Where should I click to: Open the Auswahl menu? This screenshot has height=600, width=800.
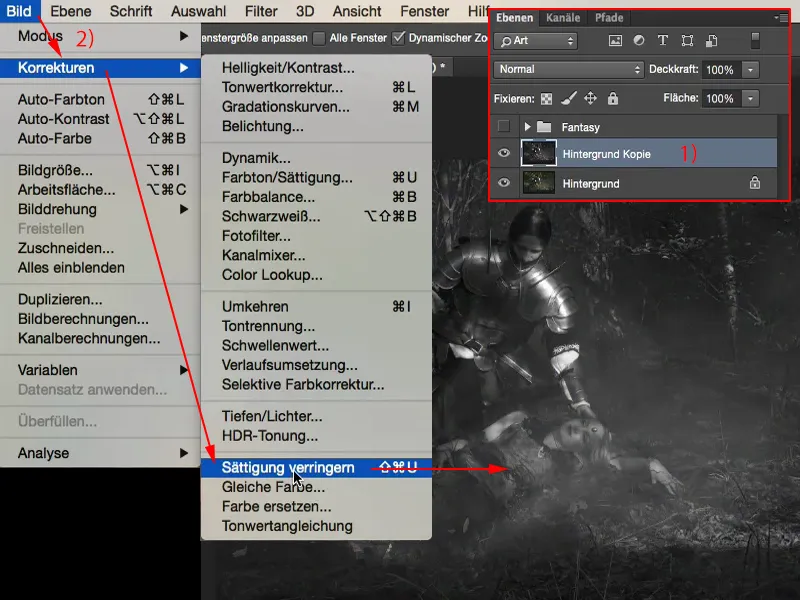coord(198,11)
